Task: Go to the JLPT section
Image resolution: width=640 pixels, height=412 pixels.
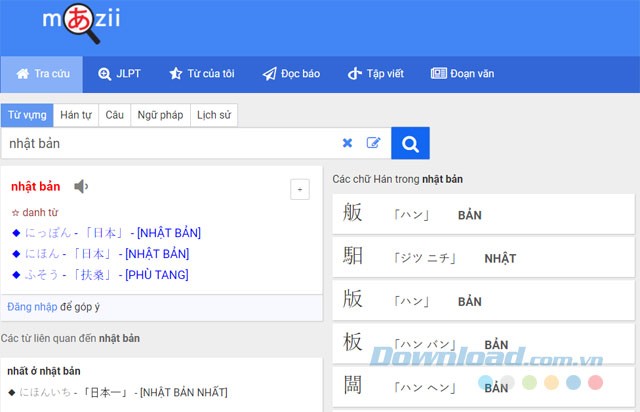Action: 118,74
